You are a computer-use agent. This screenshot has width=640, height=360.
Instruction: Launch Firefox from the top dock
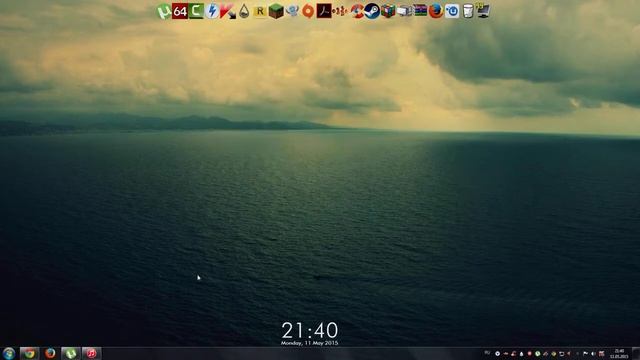(x=436, y=11)
